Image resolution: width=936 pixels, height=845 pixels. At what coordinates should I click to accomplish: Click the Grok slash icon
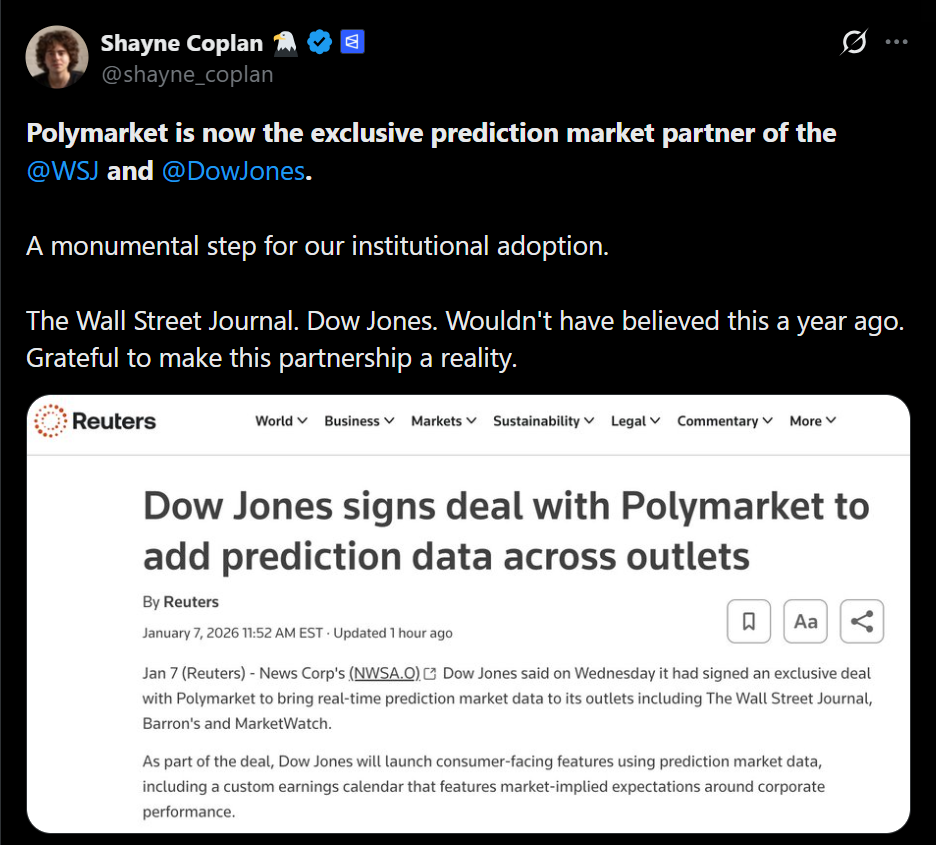[x=854, y=43]
